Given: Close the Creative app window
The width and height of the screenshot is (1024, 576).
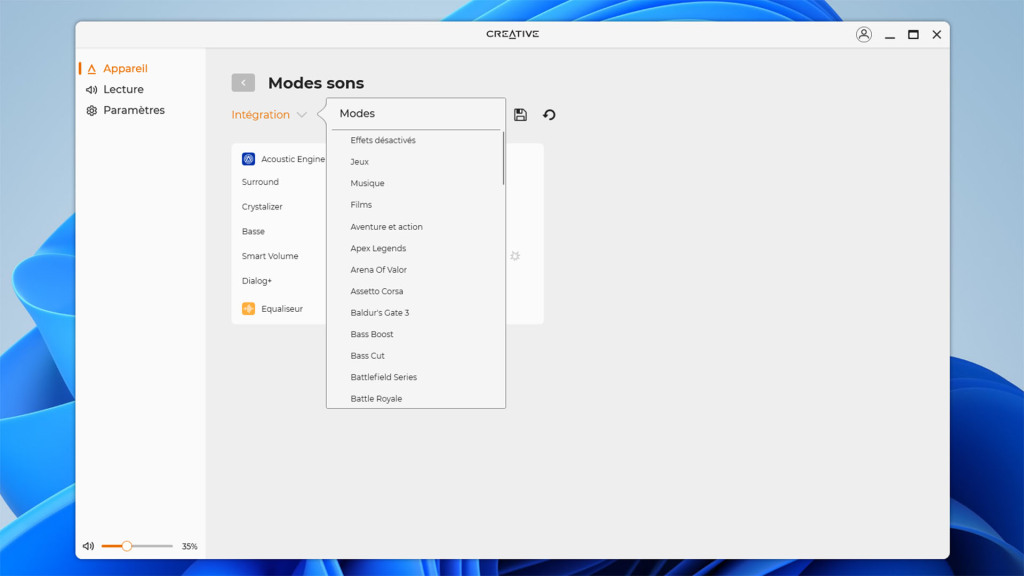Looking at the screenshot, I should [936, 35].
